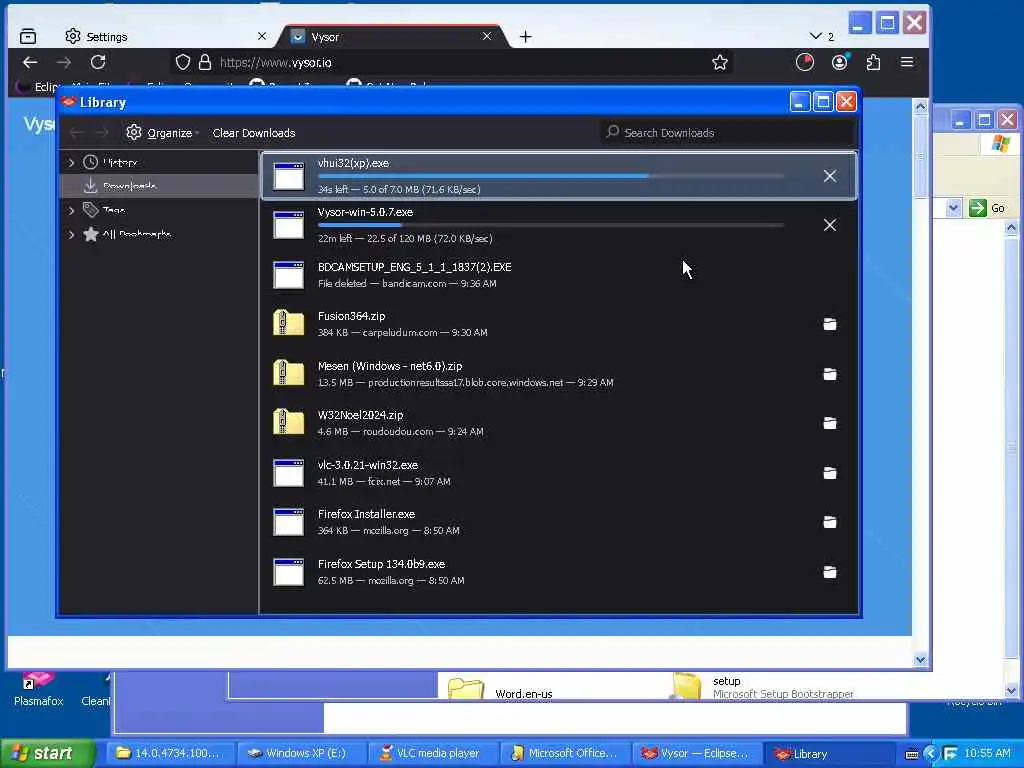Select Mesen (Windows - net6.0).zip entry

[x=559, y=374]
